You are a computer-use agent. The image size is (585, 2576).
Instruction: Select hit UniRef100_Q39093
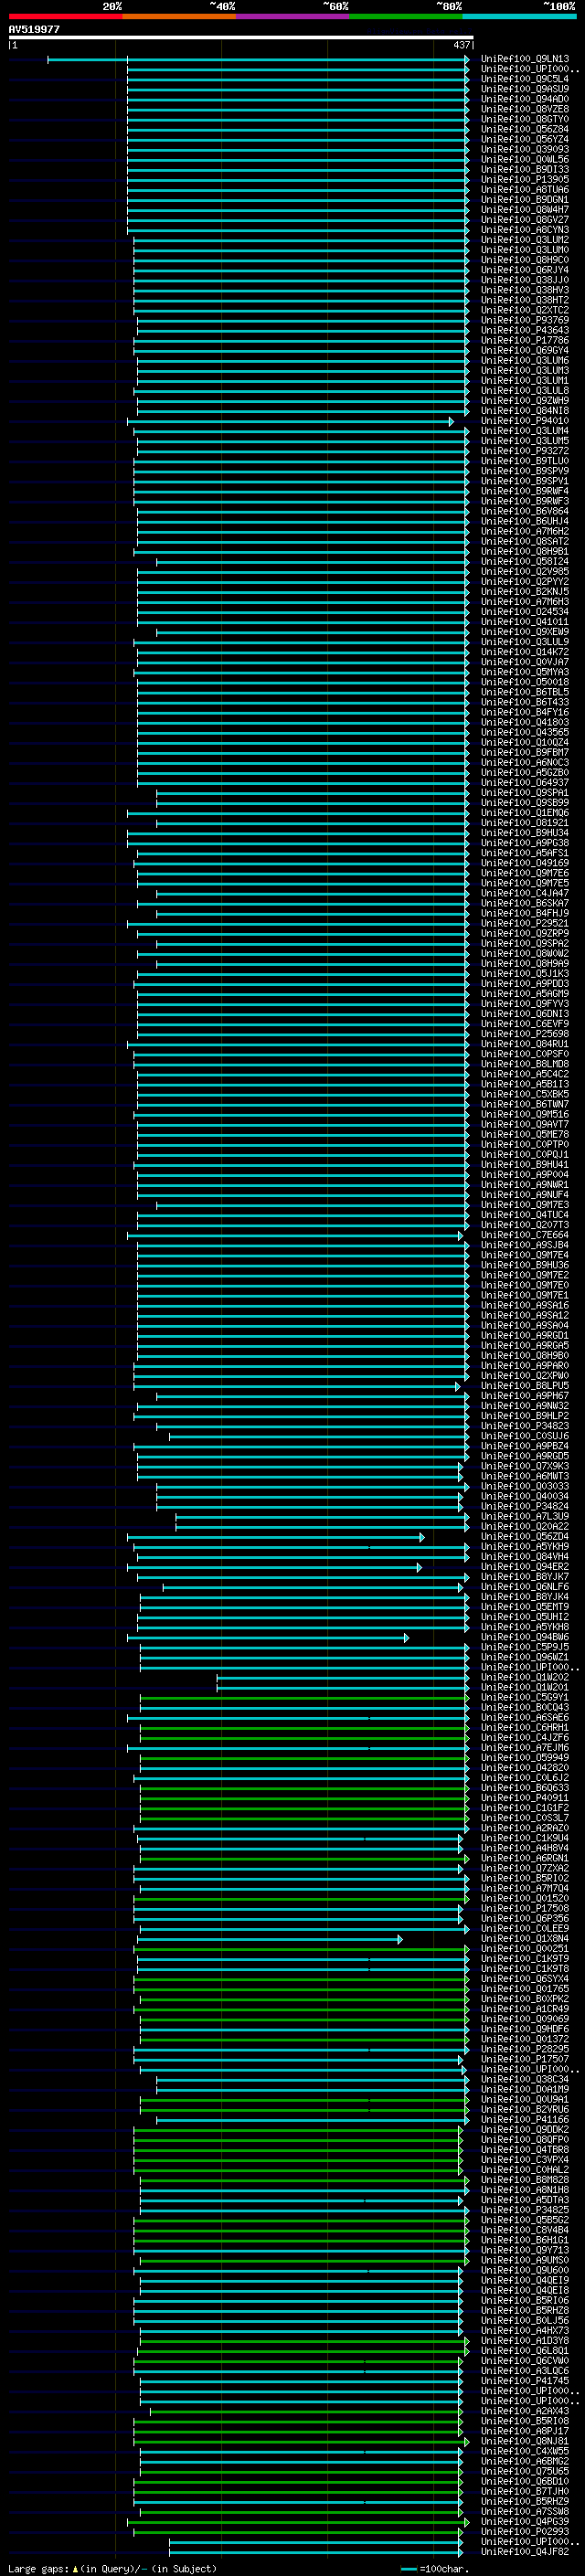[525, 150]
